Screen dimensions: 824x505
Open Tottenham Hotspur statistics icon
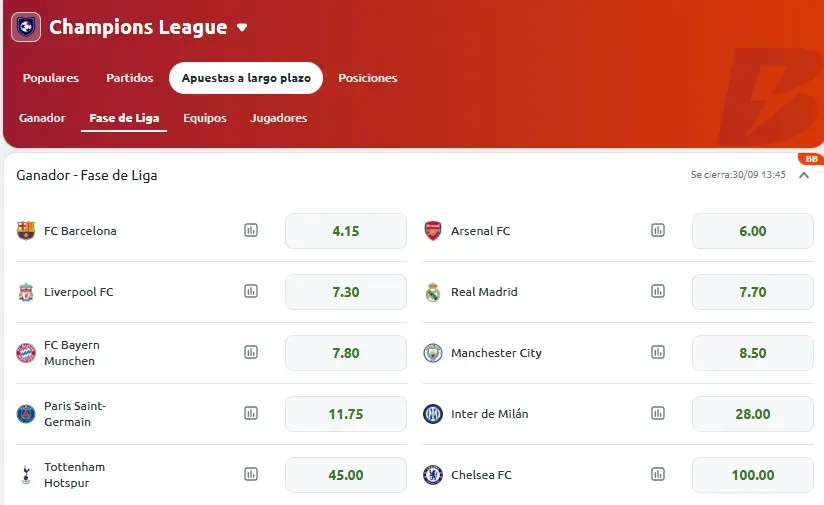(251, 474)
